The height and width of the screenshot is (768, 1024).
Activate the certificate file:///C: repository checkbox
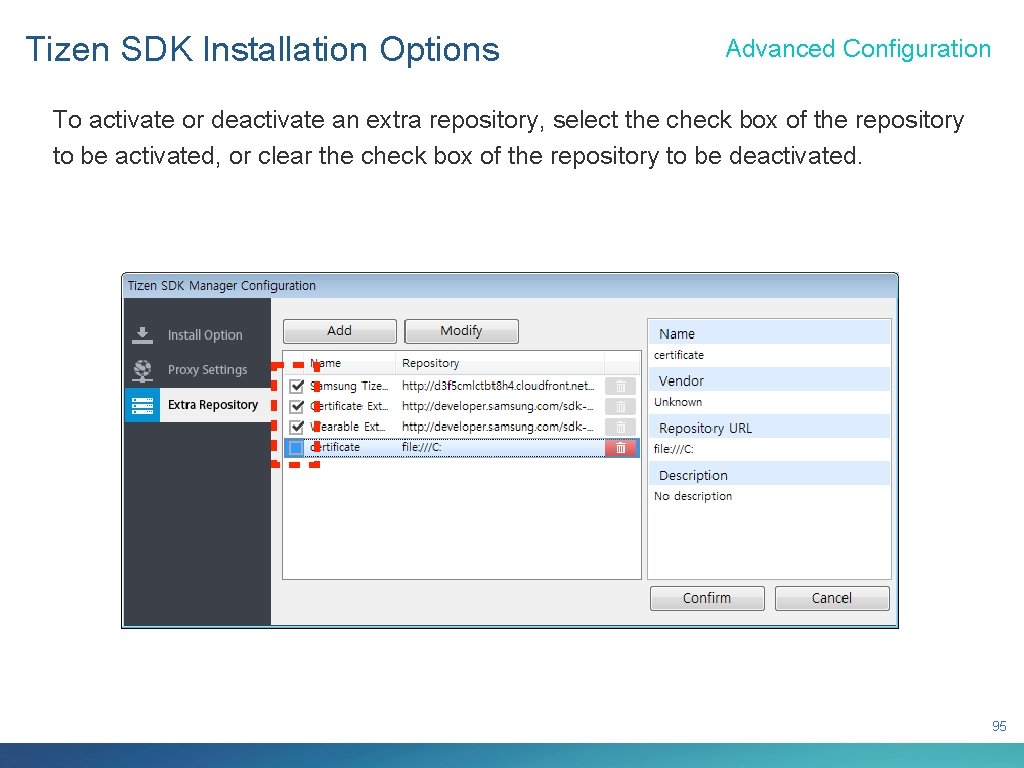296,448
